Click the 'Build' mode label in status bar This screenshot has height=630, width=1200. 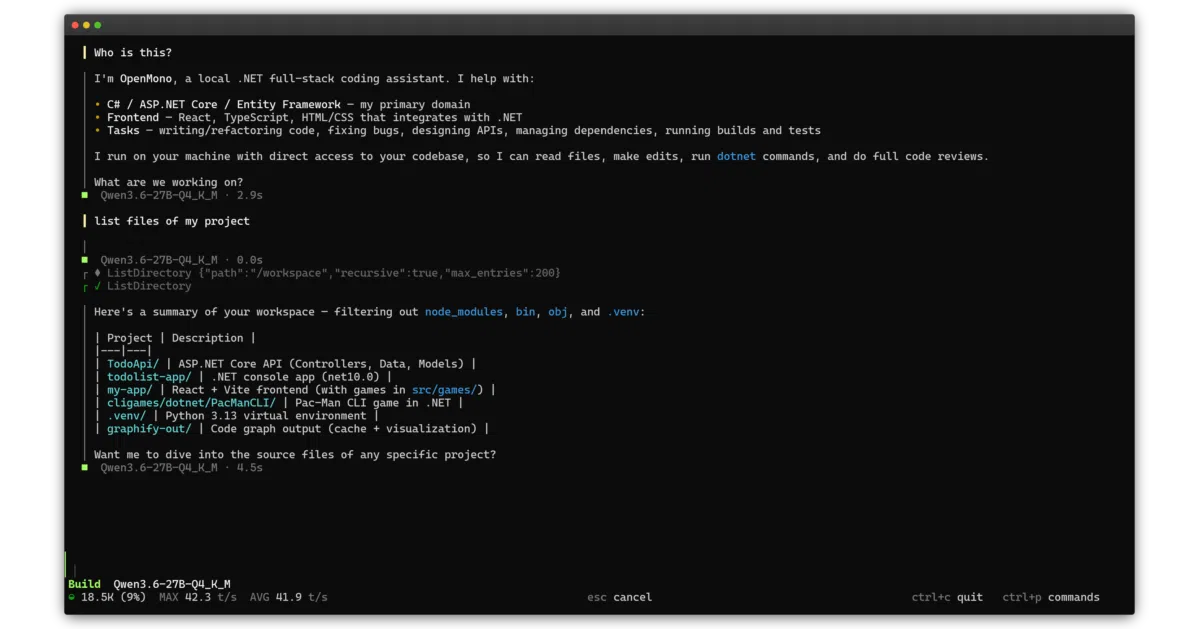(84, 584)
